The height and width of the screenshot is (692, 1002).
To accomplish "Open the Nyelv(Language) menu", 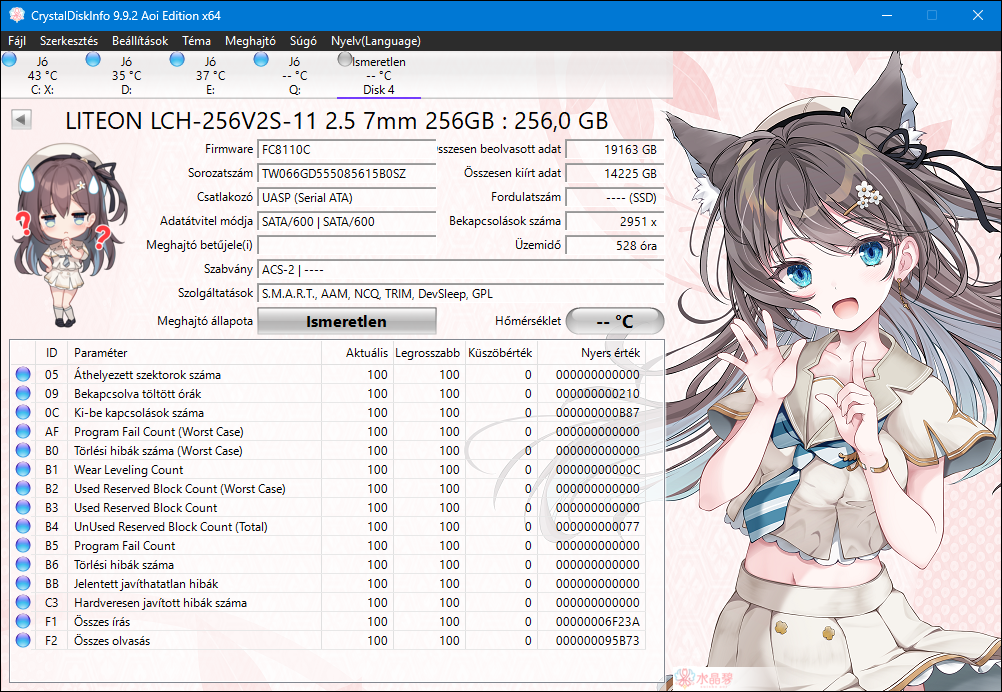I will (x=376, y=41).
